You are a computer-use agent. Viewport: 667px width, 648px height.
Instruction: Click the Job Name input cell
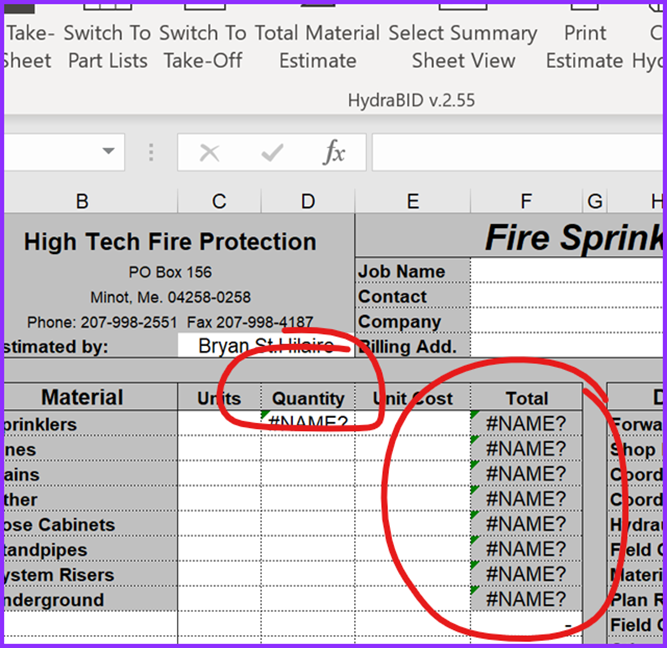click(566, 271)
